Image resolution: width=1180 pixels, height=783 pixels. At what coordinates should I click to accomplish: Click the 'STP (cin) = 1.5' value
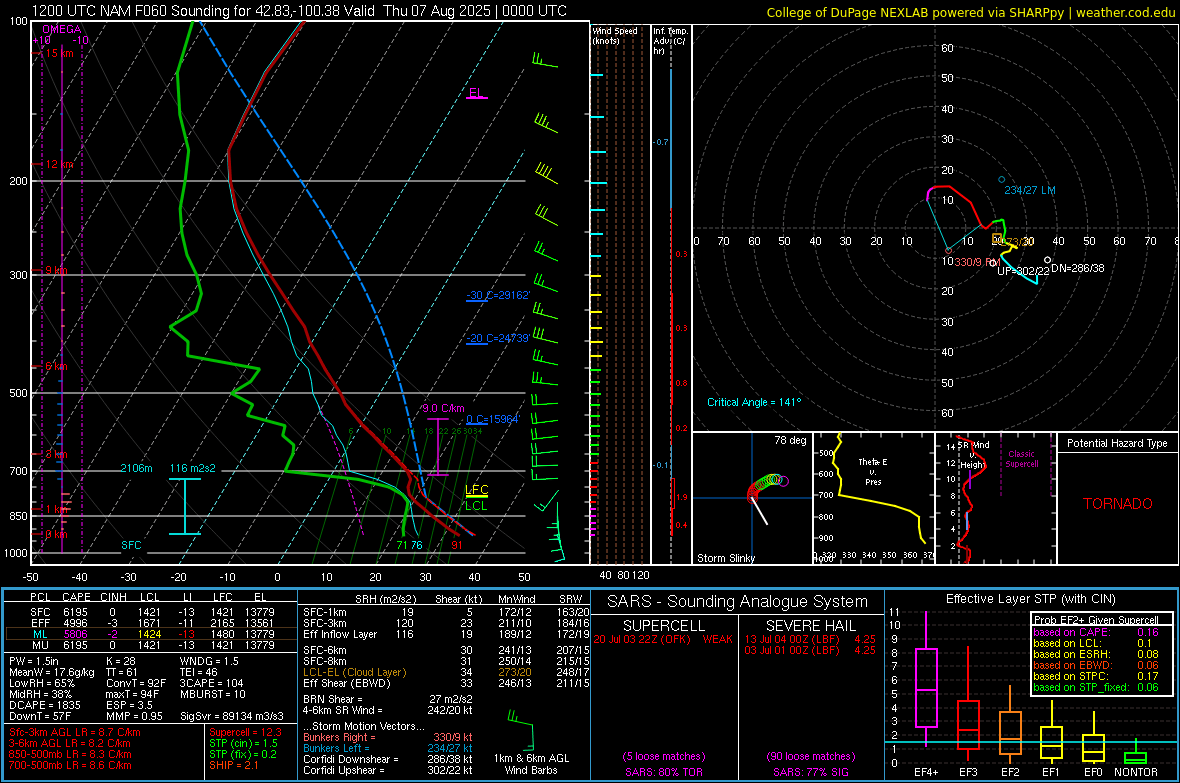point(243,743)
